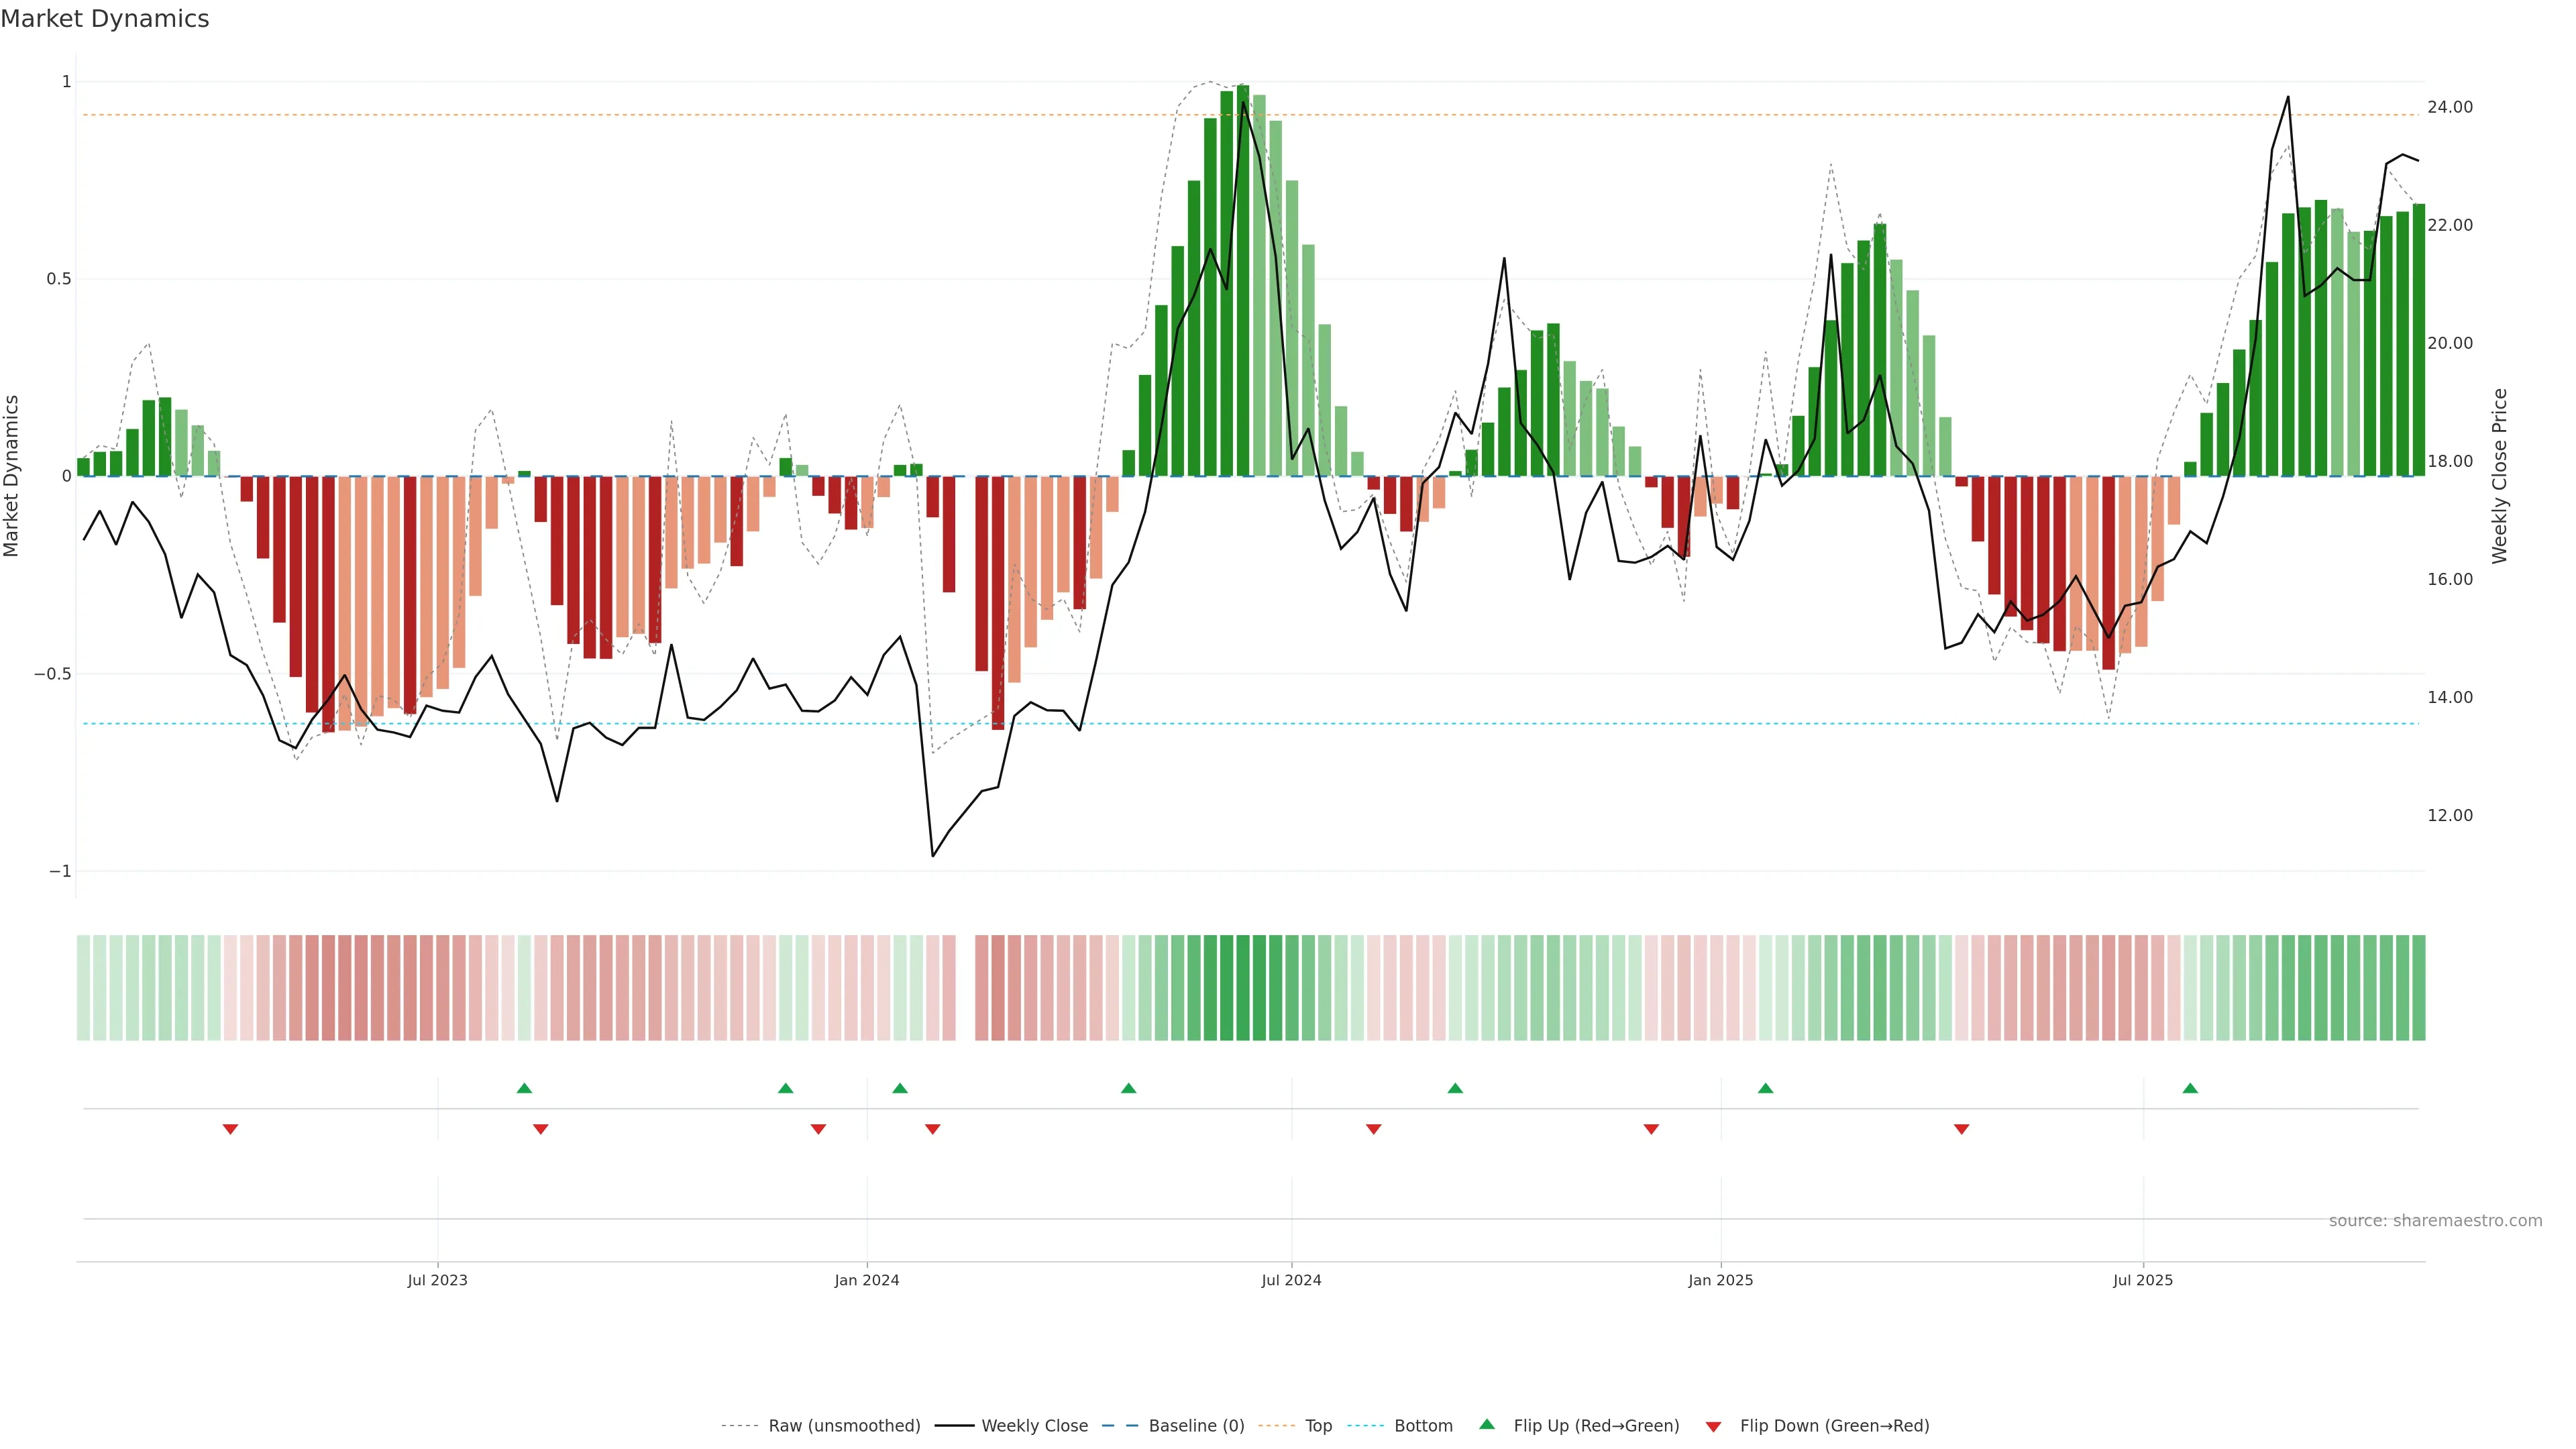Image resolution: width=2576 pixels, height=1449 pixels.
Task: Click the Flip Down red triangle legend icon
Action: pos(1713,1426)
